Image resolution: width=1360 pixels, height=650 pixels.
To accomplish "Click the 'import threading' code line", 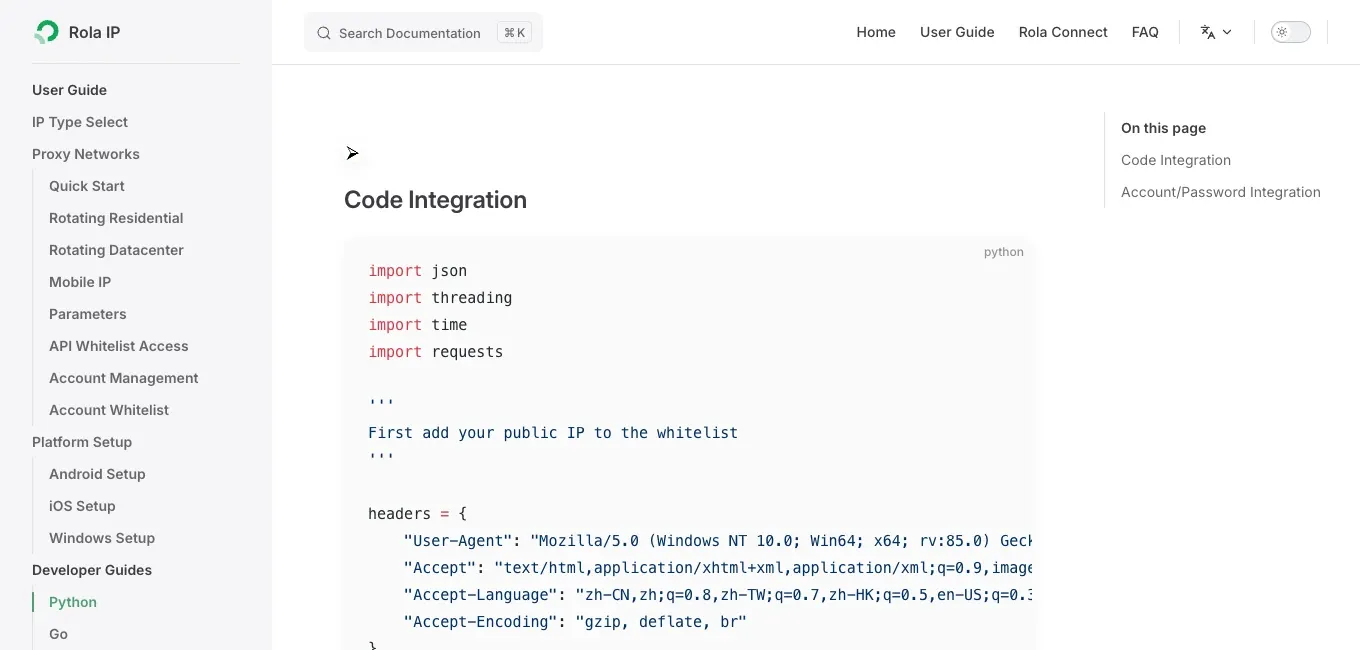I will tap(440, 298).
